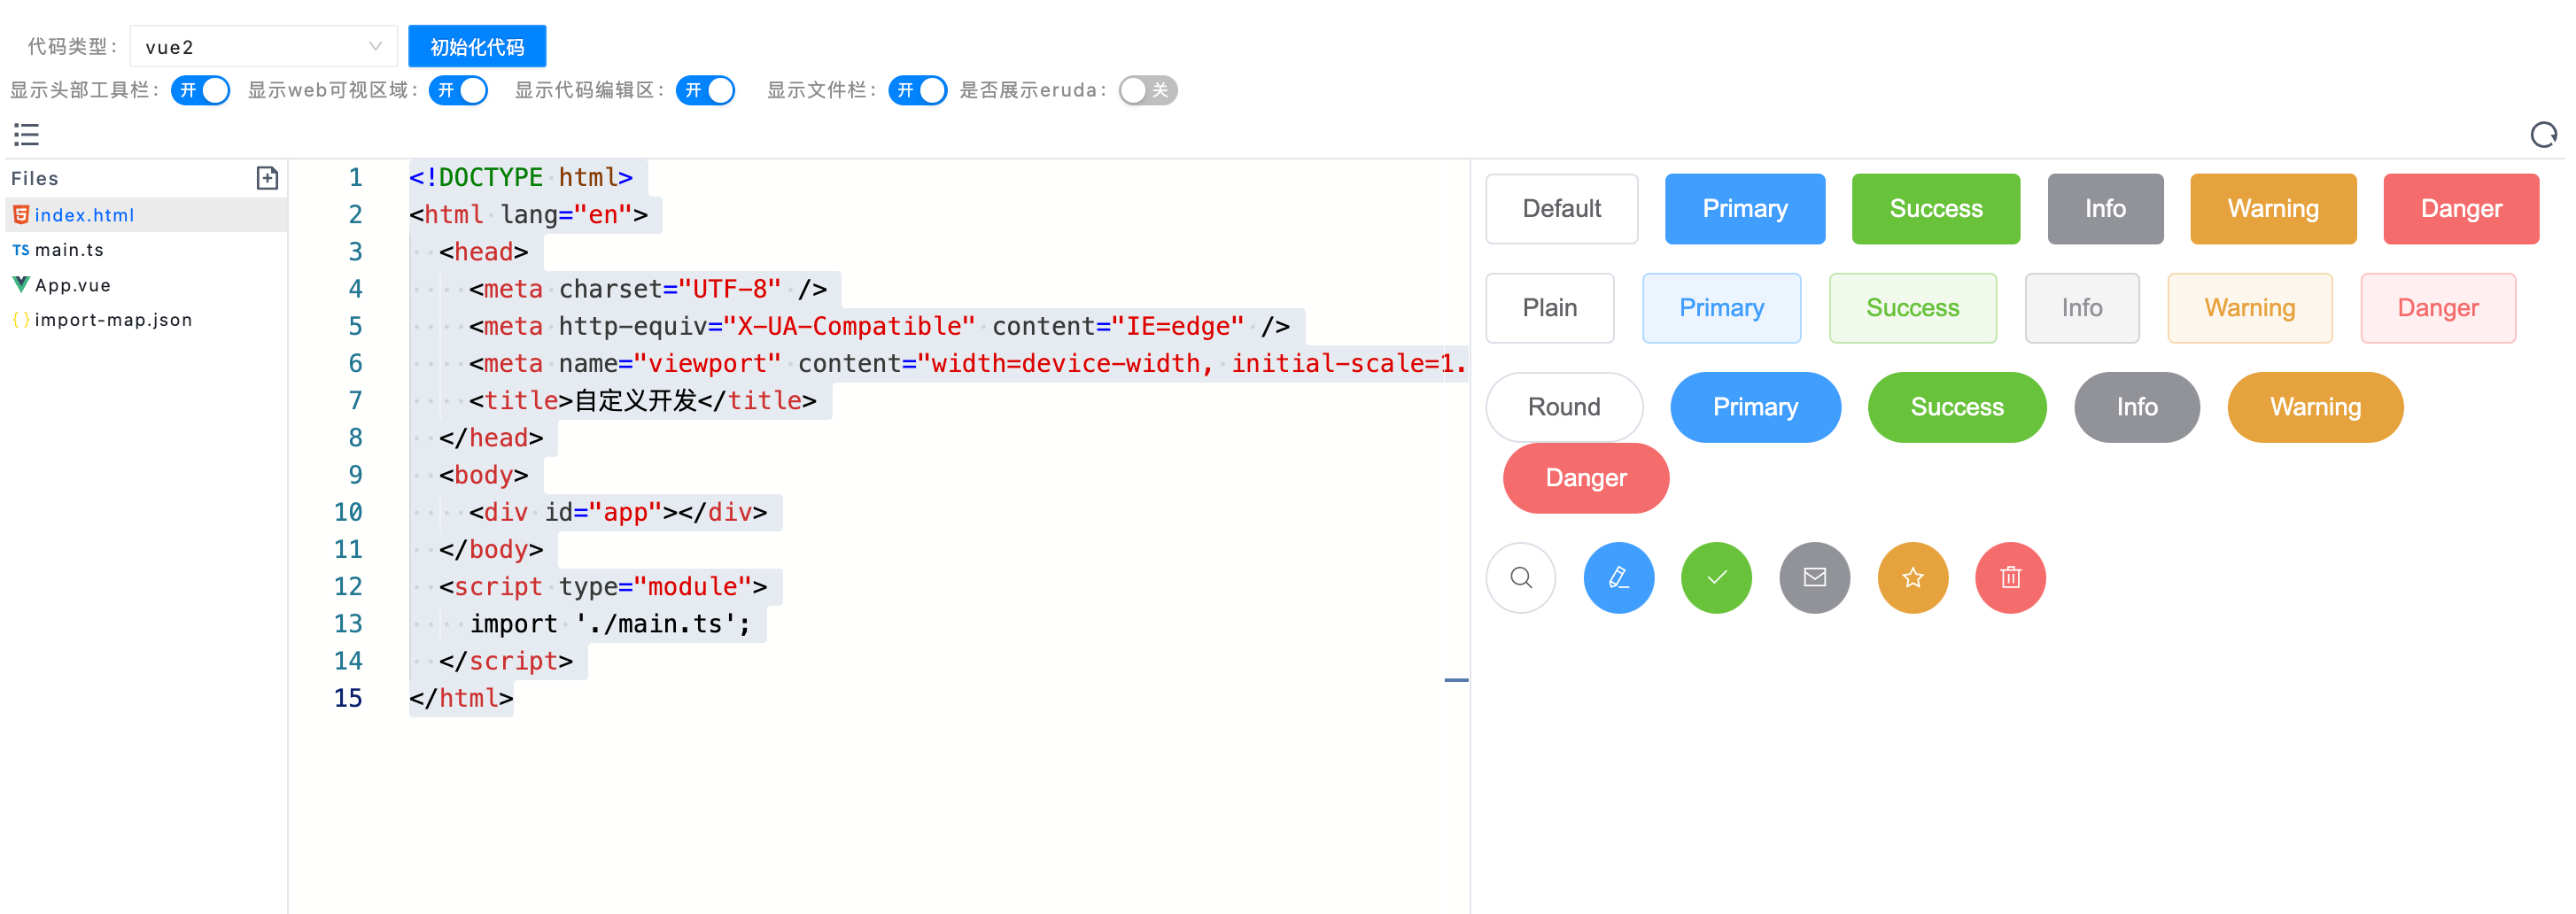Click the import './main.ts' code line
2576x914 pixels.
click(610, 624)
